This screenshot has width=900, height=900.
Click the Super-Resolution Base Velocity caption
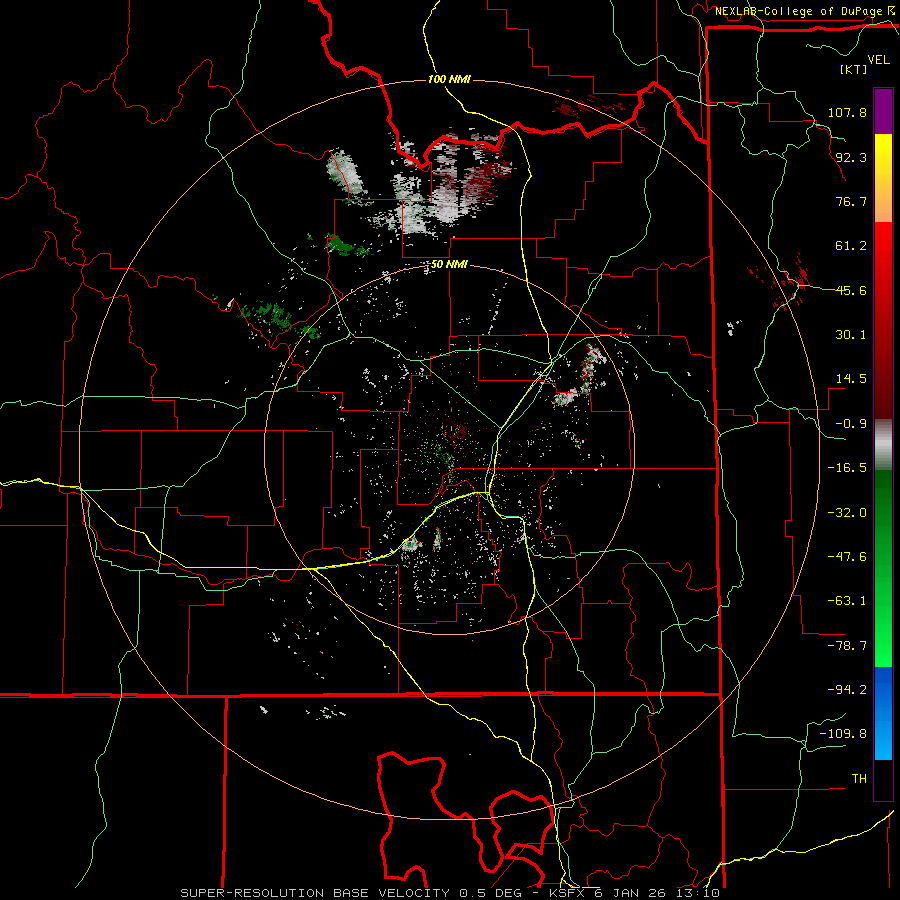pyautogui.click(x=449, y=893)
